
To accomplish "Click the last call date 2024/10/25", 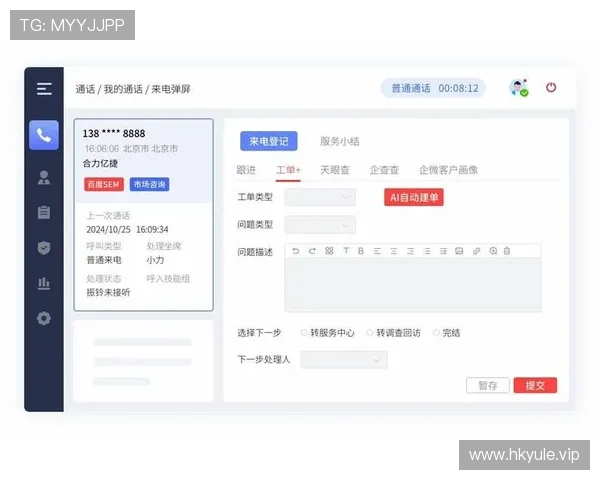I will click(108, 230).
